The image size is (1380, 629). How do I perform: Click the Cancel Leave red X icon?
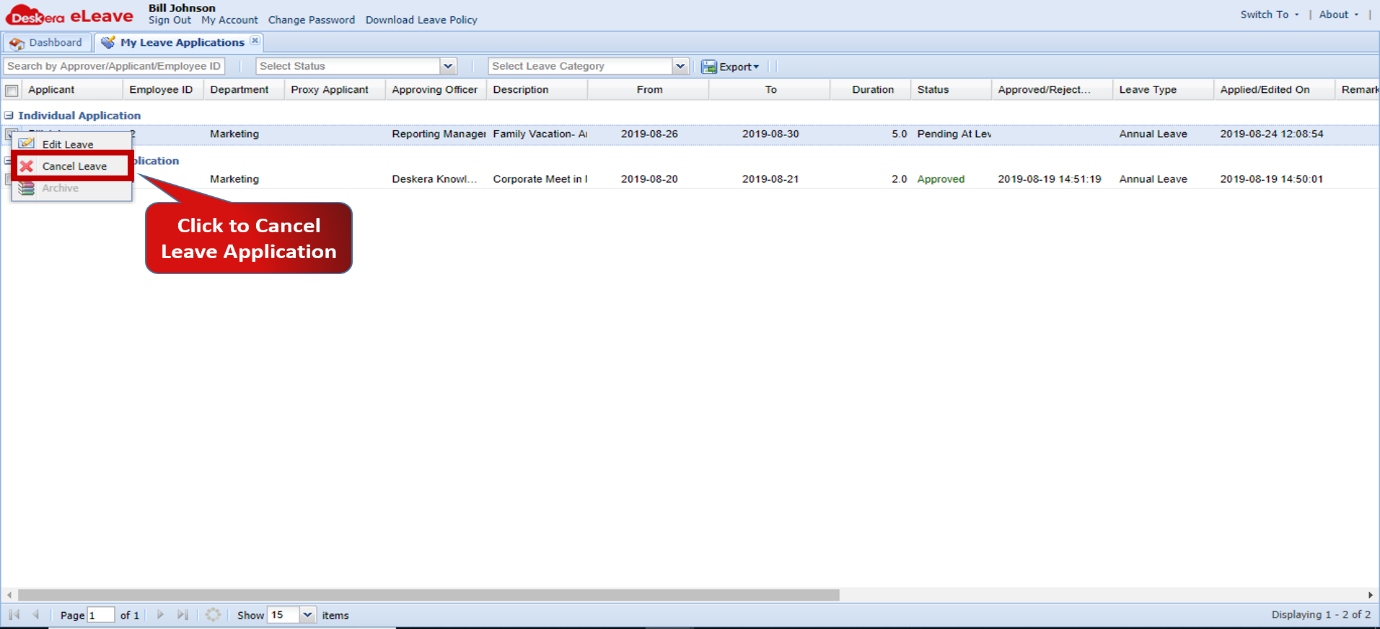tap(24, 166)
